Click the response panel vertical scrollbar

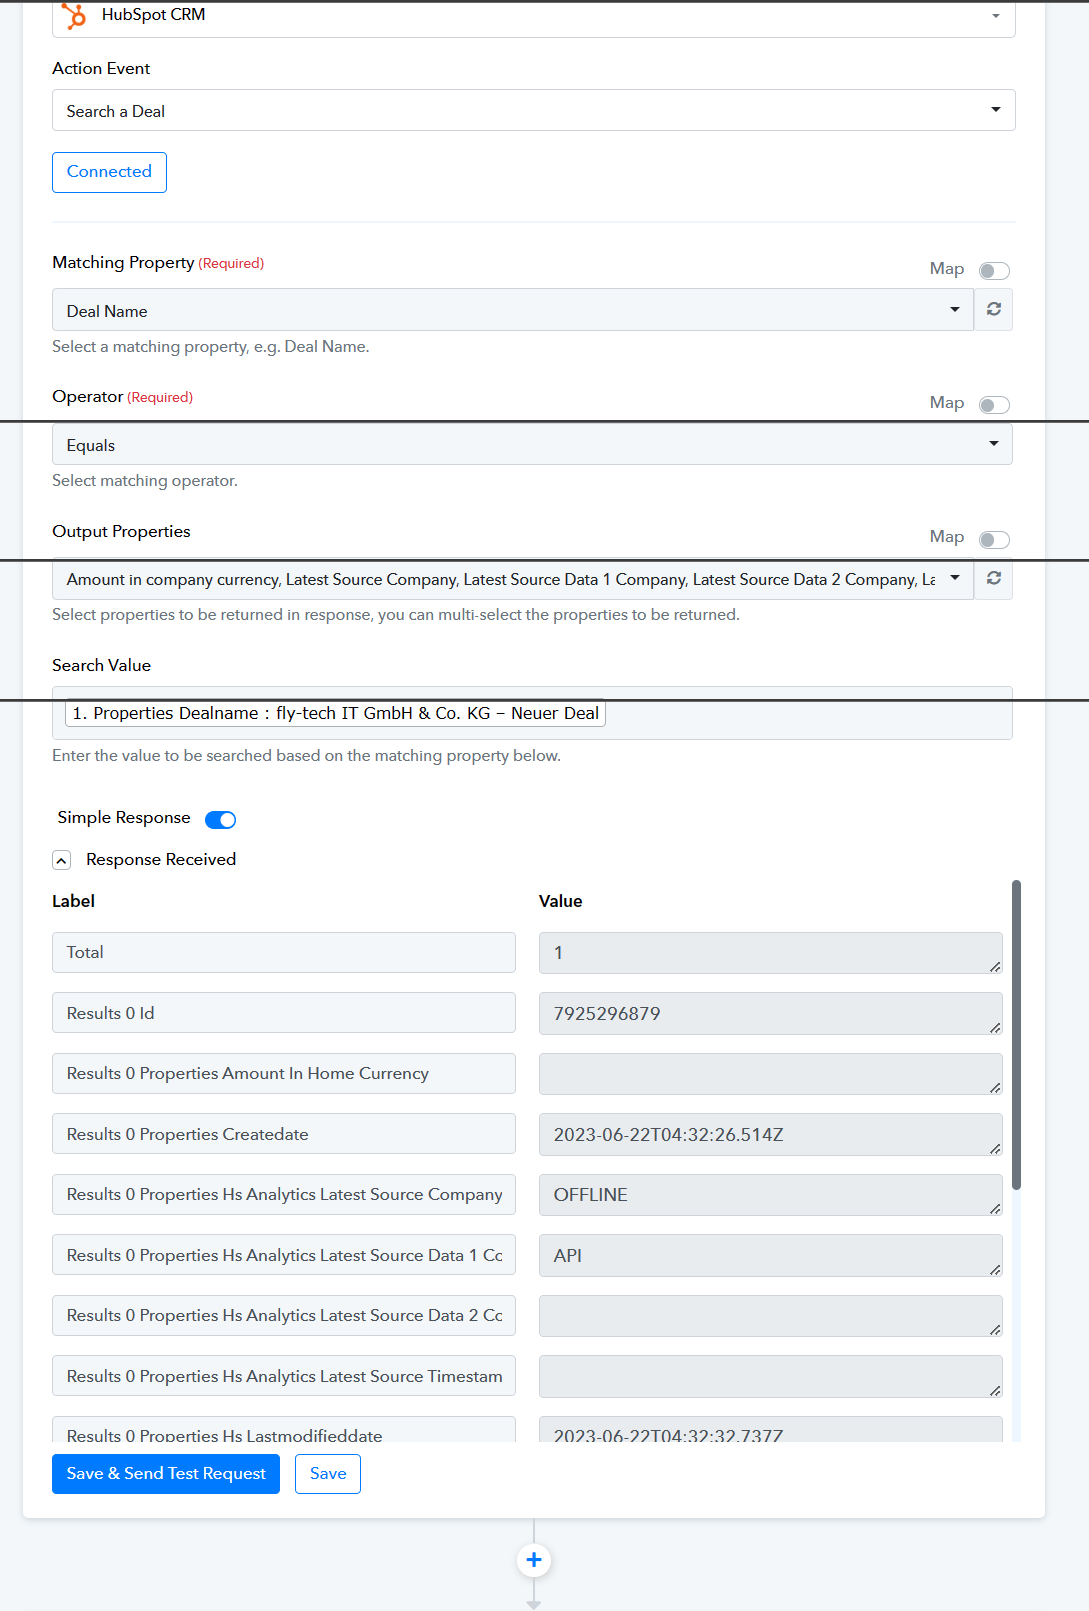[x=1016, y=1035]
